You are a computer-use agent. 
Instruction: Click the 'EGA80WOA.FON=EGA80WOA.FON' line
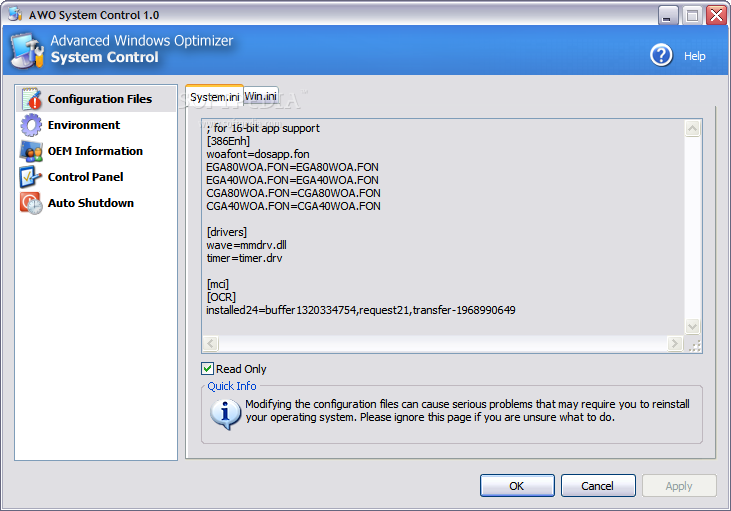292,167
